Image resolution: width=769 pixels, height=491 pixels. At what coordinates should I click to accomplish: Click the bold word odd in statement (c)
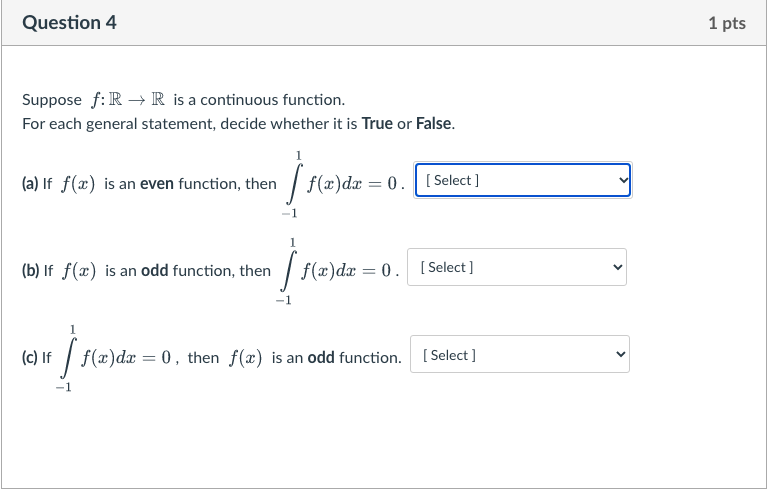[x=321, y=358]
